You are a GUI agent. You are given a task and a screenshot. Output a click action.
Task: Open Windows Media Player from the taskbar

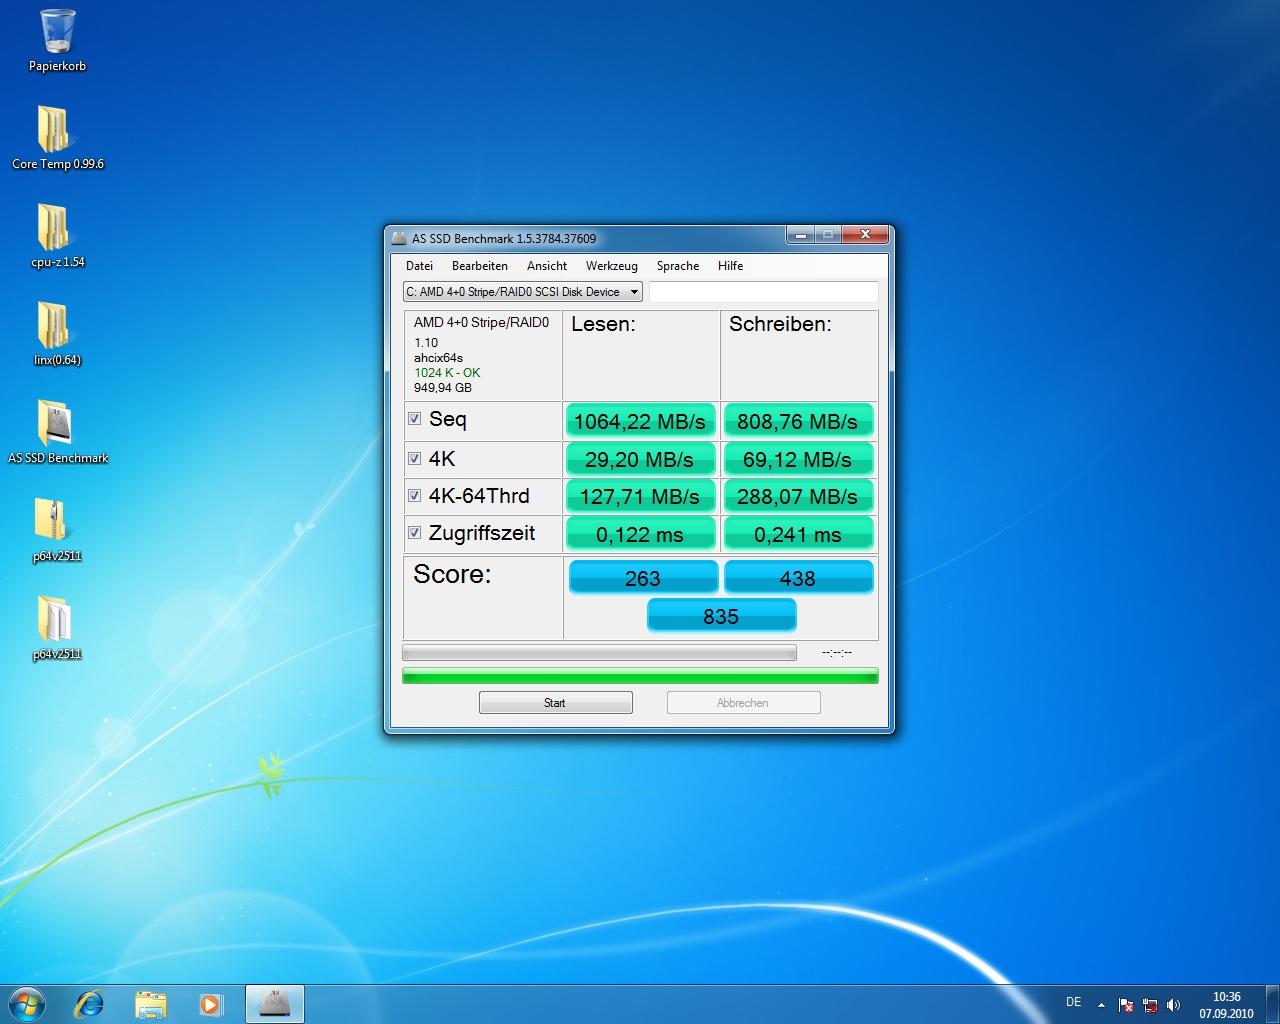click(x=210, y=1003)
